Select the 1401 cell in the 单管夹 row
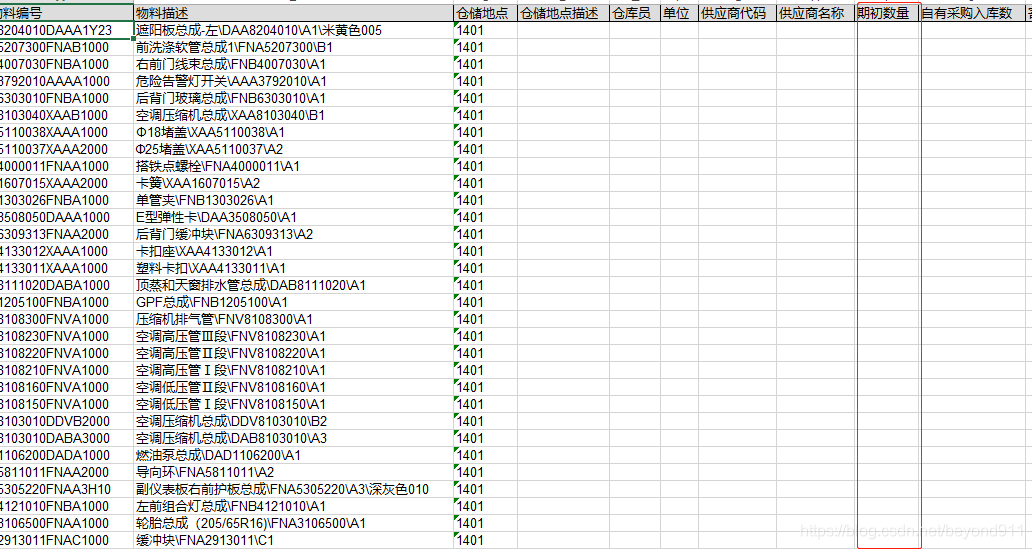The height and width of the screenshot is (549, 1032). coord(486,200)
